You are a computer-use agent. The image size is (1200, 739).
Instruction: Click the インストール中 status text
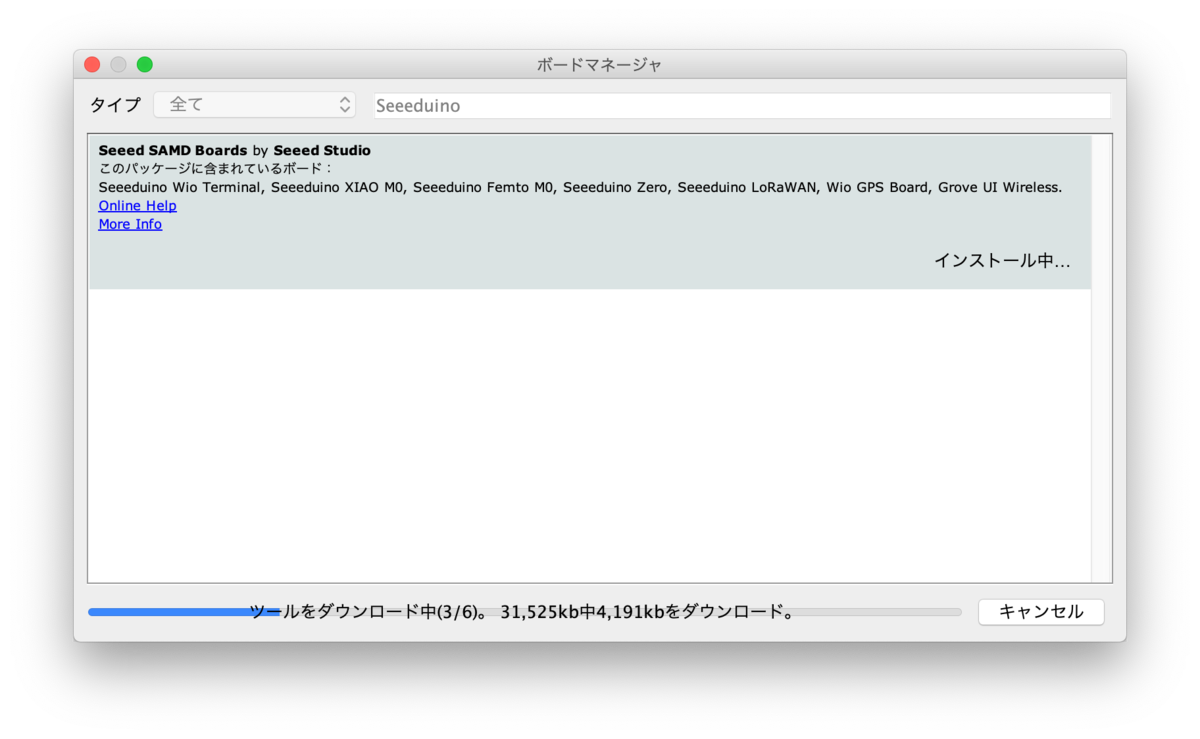click(1001, 259)
